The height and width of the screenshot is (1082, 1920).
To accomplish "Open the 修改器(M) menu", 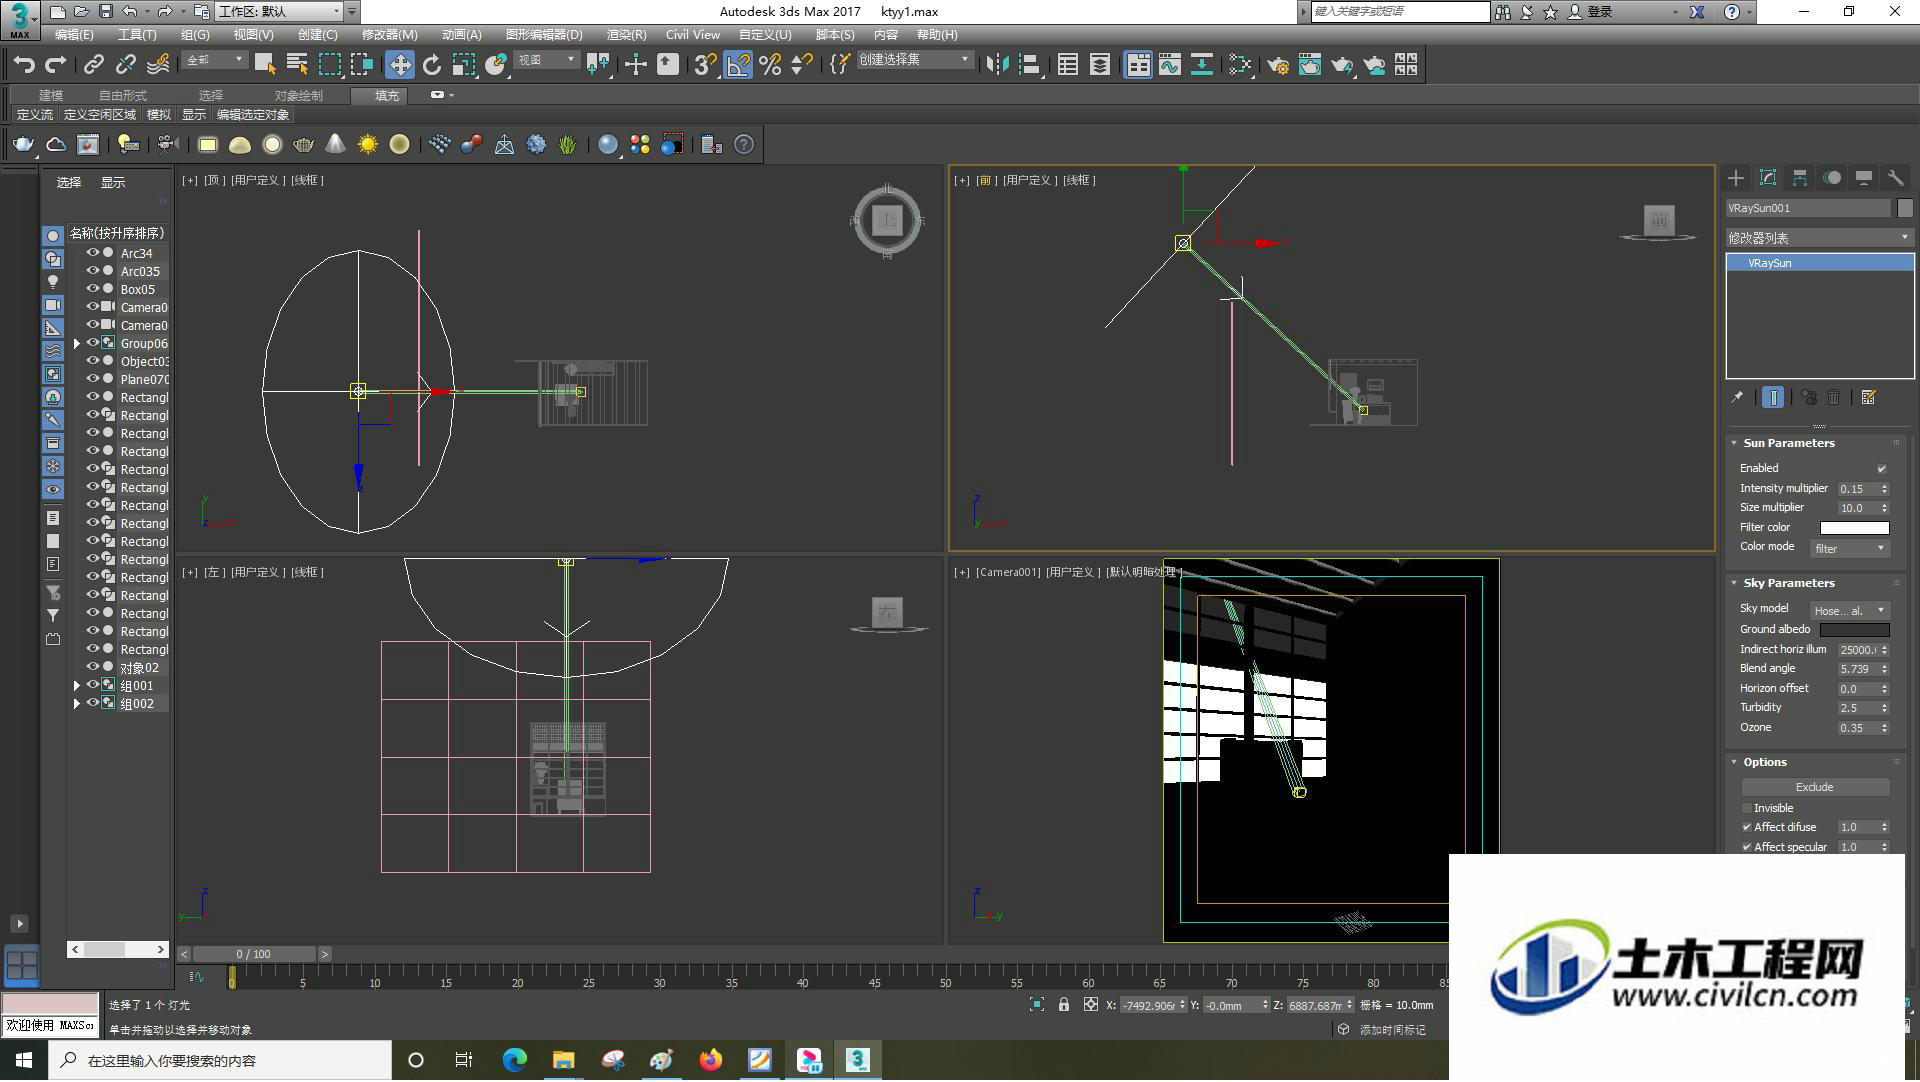I will [x=389, y=35].
